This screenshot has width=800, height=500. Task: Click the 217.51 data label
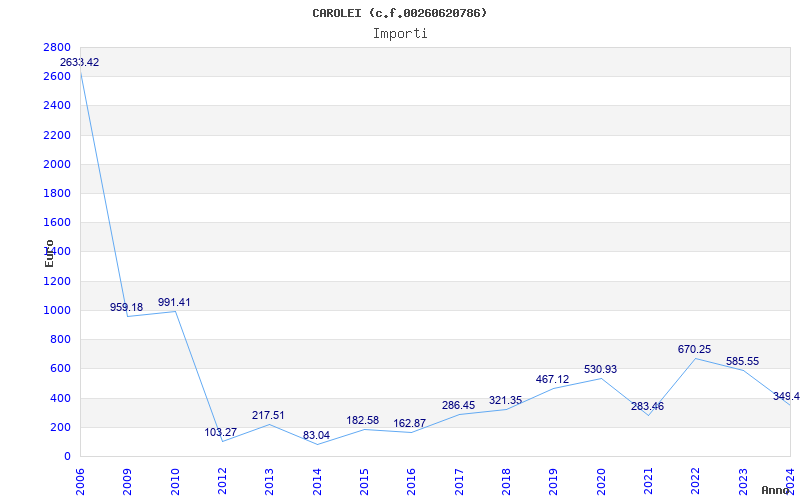tap(268, 416)
